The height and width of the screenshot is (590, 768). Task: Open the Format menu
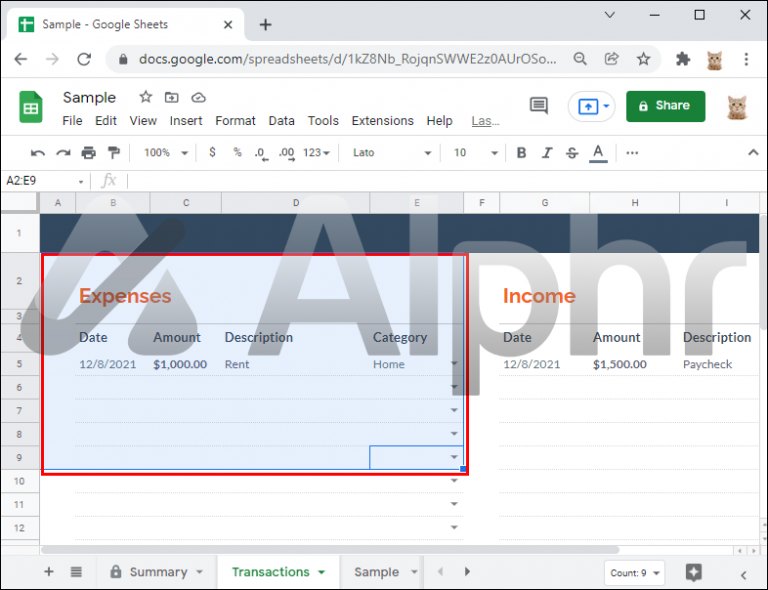235,121
